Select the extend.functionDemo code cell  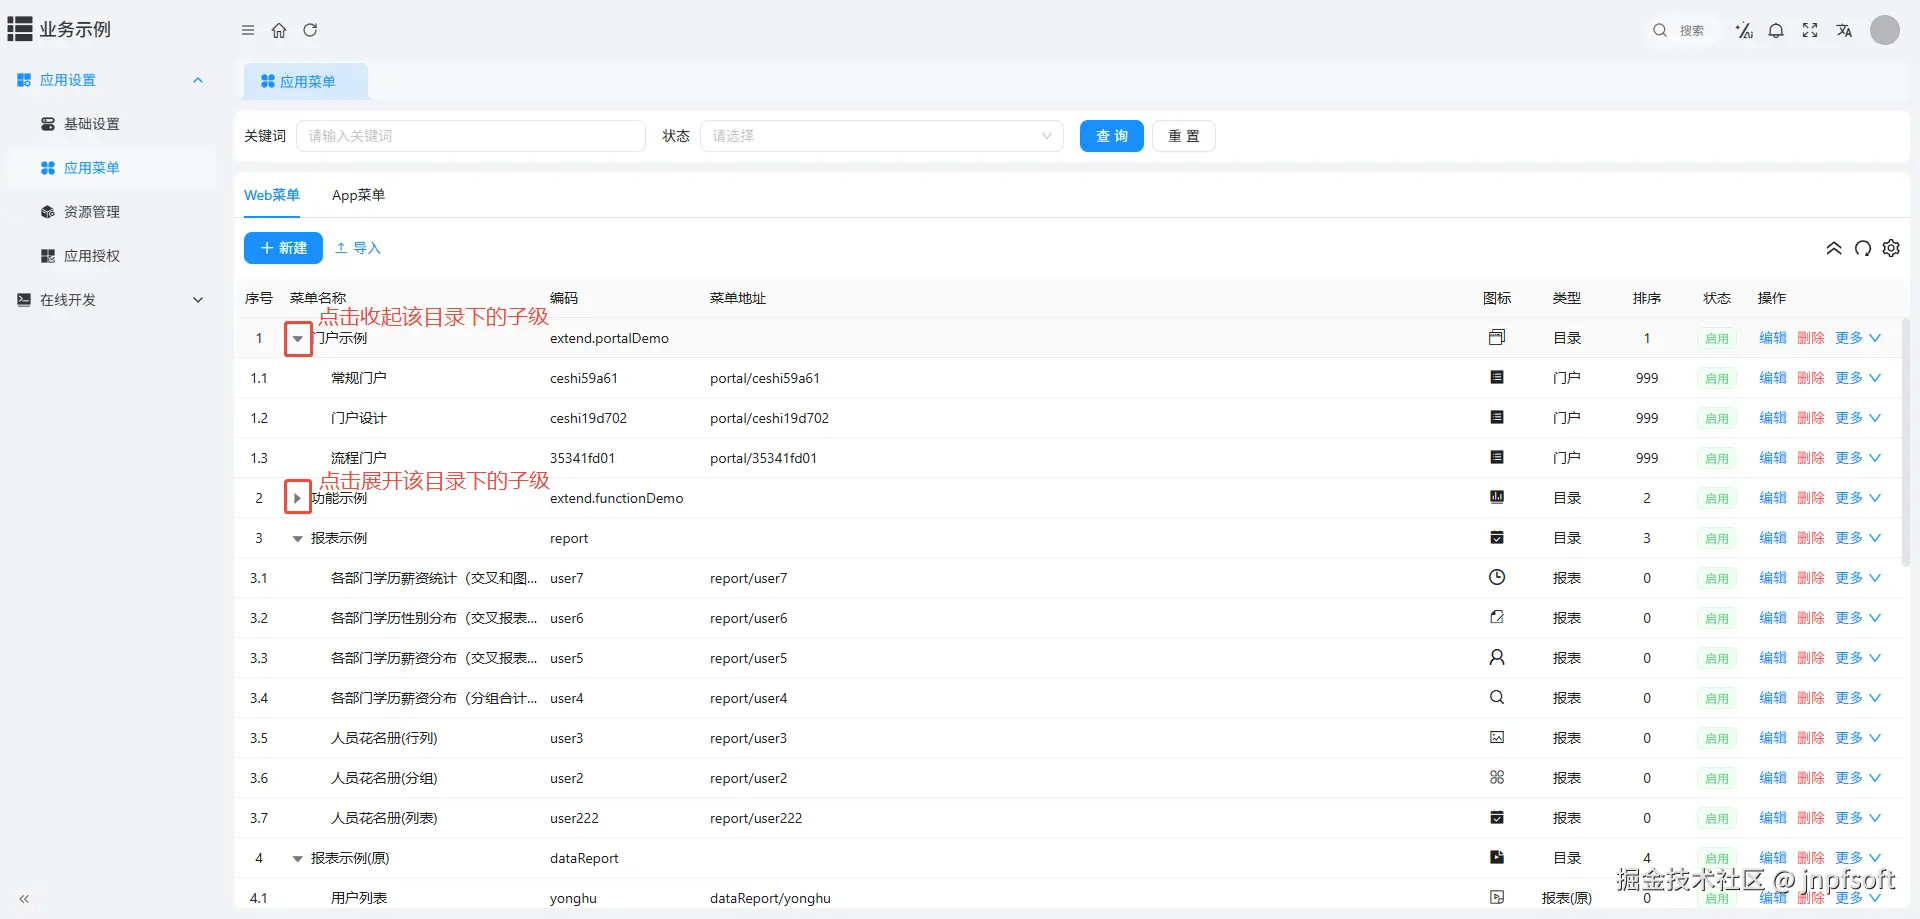click(x=616, y=498)
